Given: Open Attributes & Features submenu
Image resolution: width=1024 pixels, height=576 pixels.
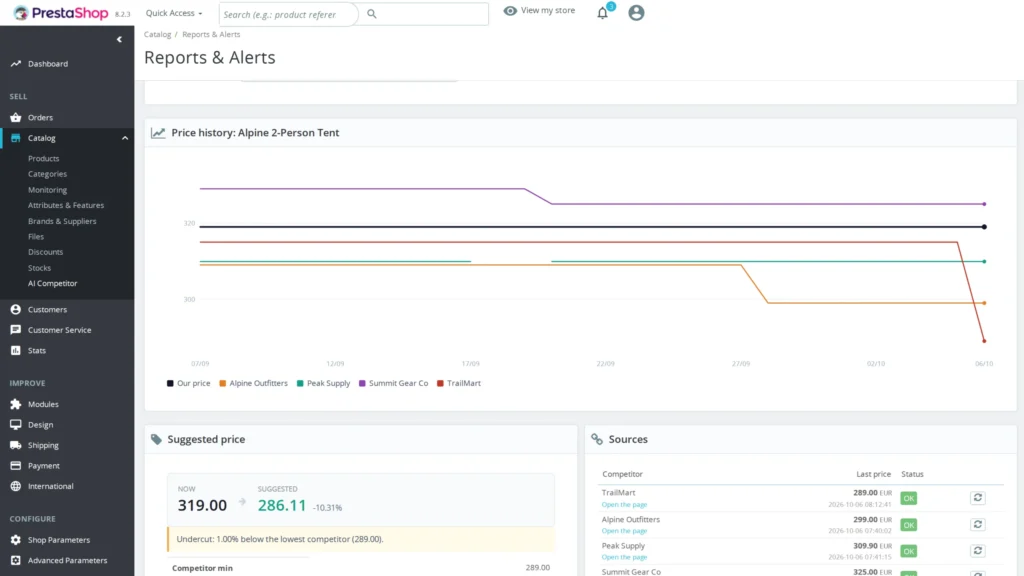Looking at the screenshot, I should pyautogui.click(x=66, y=205).
